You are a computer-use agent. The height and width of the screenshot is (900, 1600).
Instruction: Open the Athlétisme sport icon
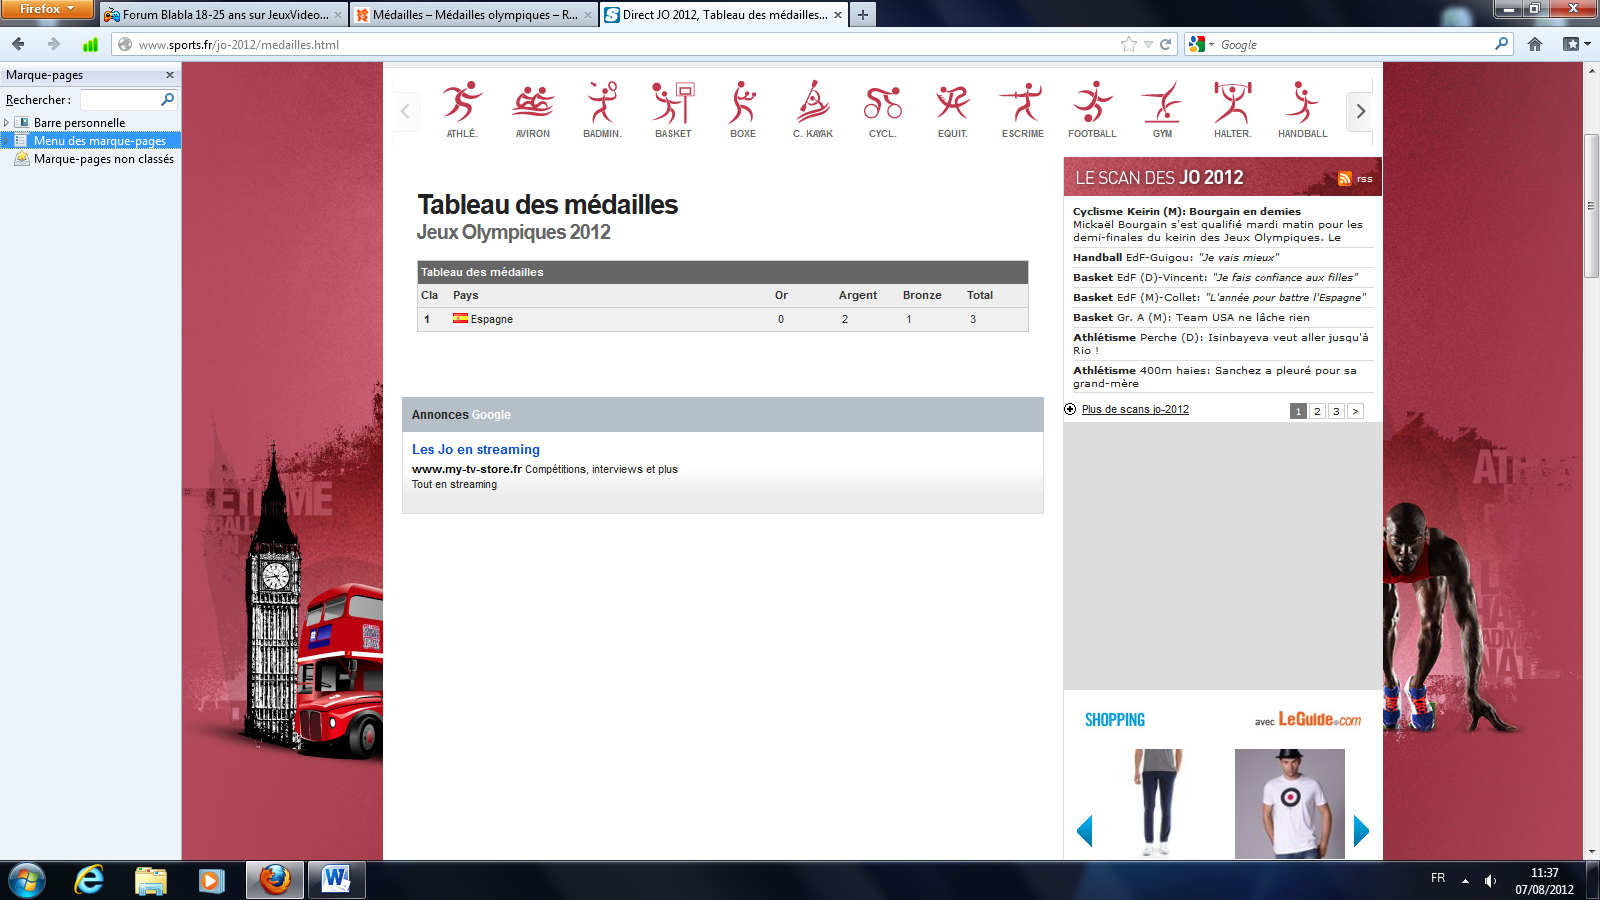click(x=462, y=109)
